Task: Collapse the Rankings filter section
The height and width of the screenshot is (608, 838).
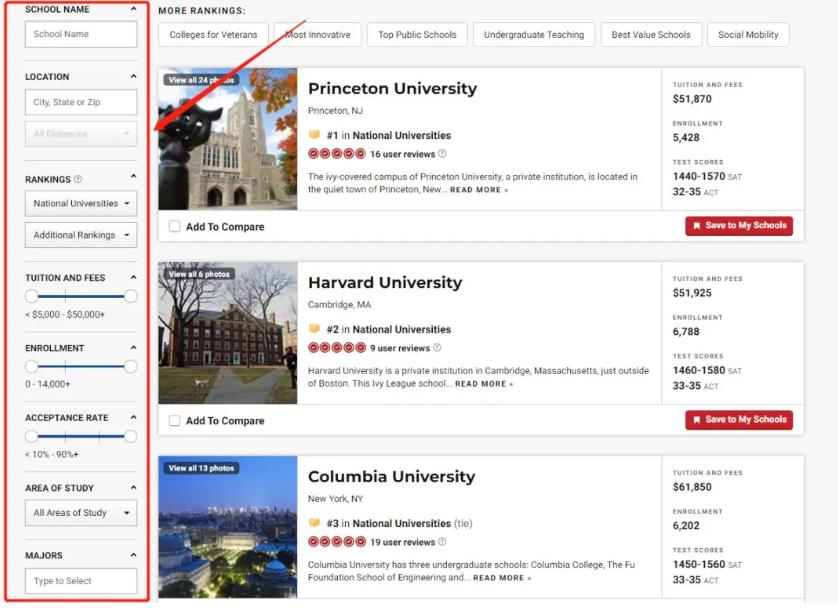Action: [x=133, y=176]
